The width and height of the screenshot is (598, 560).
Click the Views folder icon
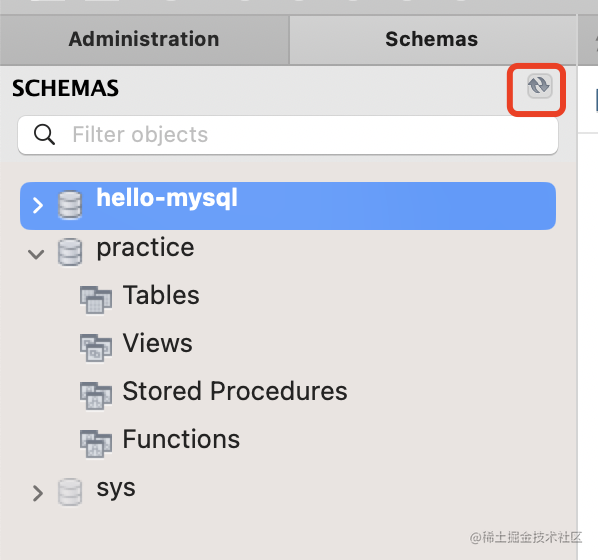[96, 348]
